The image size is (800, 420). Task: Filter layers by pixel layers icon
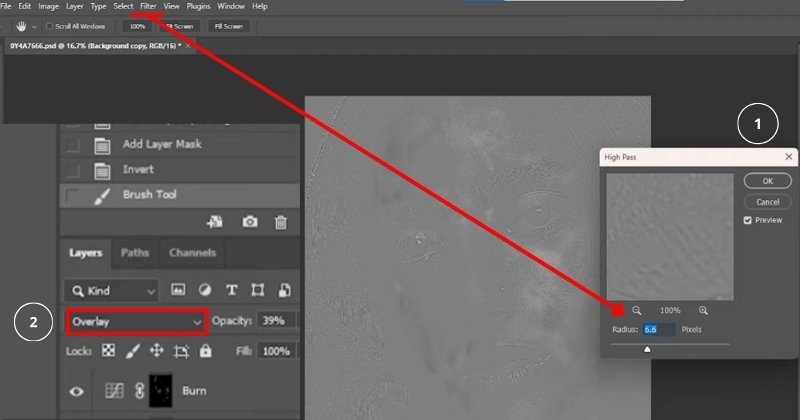[x=178, y=290]
